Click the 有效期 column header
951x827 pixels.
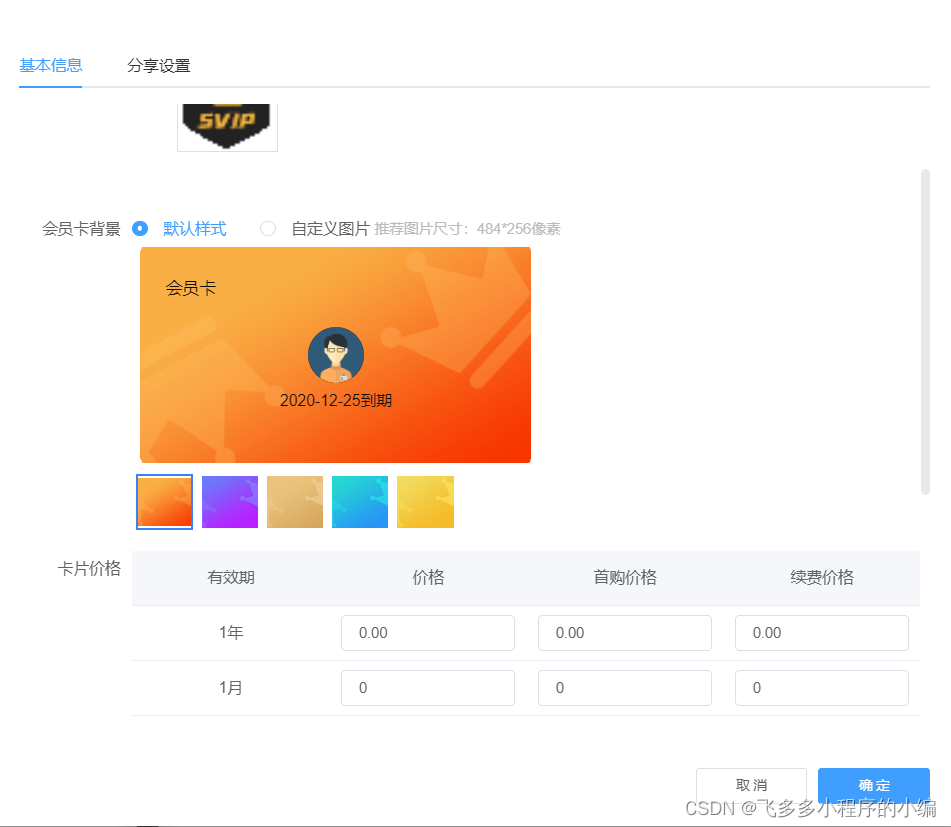231,577
